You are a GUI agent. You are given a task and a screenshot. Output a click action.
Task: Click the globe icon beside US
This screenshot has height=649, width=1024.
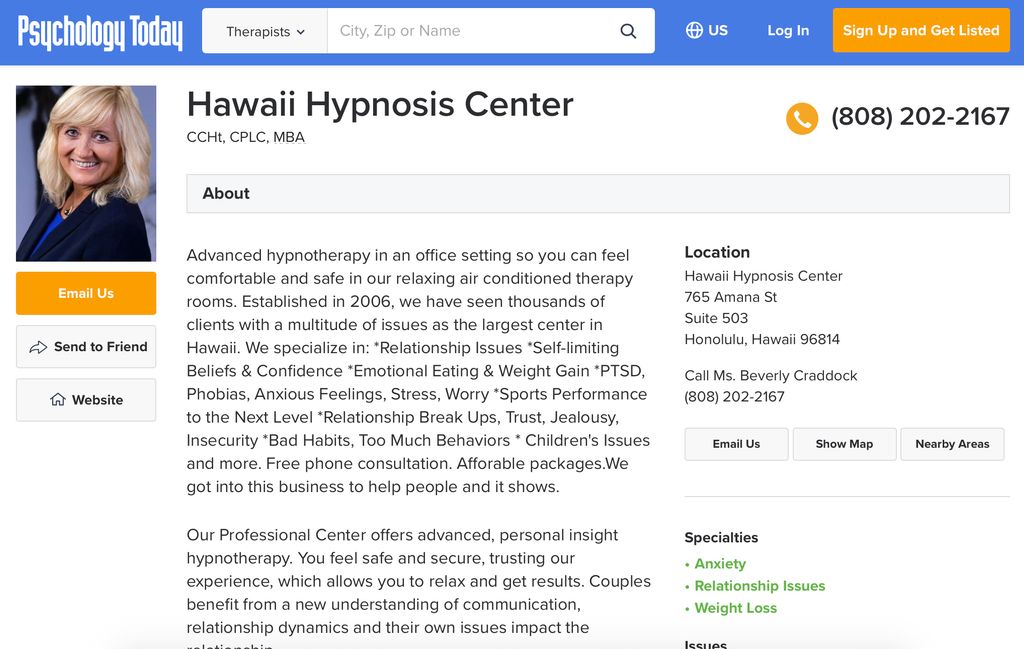tap(694, 30)
